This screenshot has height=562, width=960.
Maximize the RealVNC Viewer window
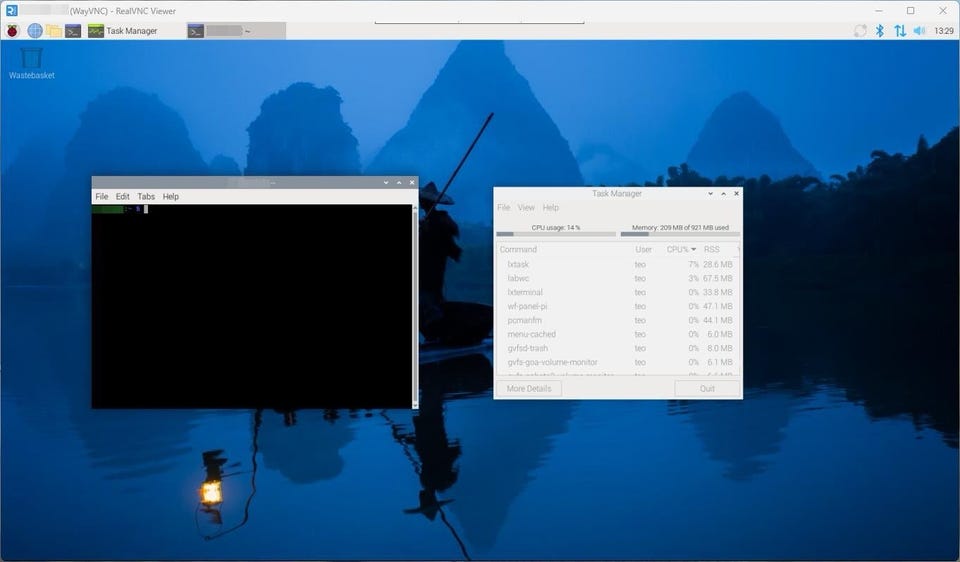(x=911, y=10)
